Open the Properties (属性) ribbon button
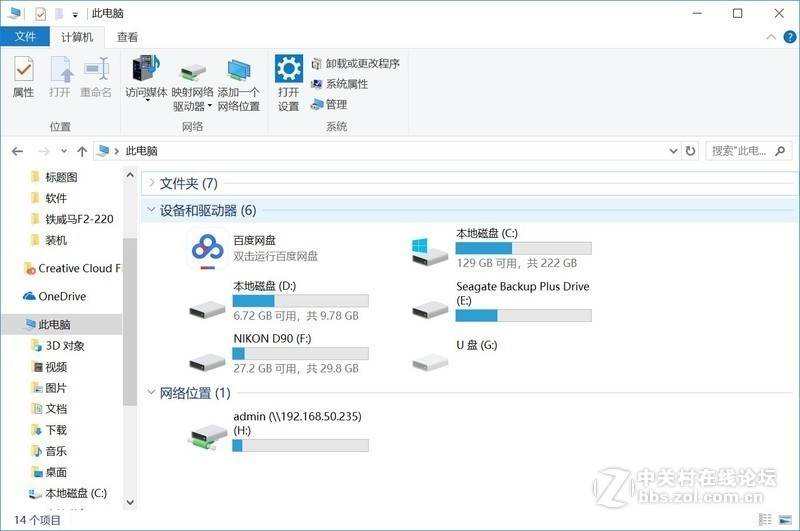This screenshot has width=800, height=531. tap(23, 77)
